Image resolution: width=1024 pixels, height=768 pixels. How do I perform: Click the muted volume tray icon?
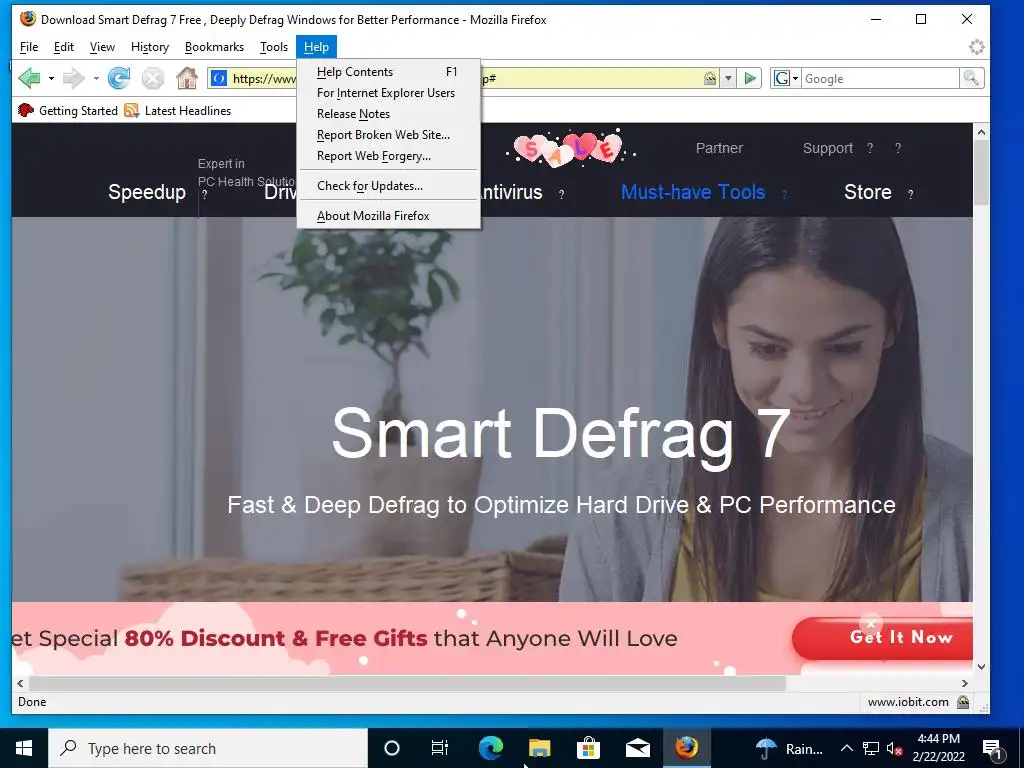click(895, 748)
